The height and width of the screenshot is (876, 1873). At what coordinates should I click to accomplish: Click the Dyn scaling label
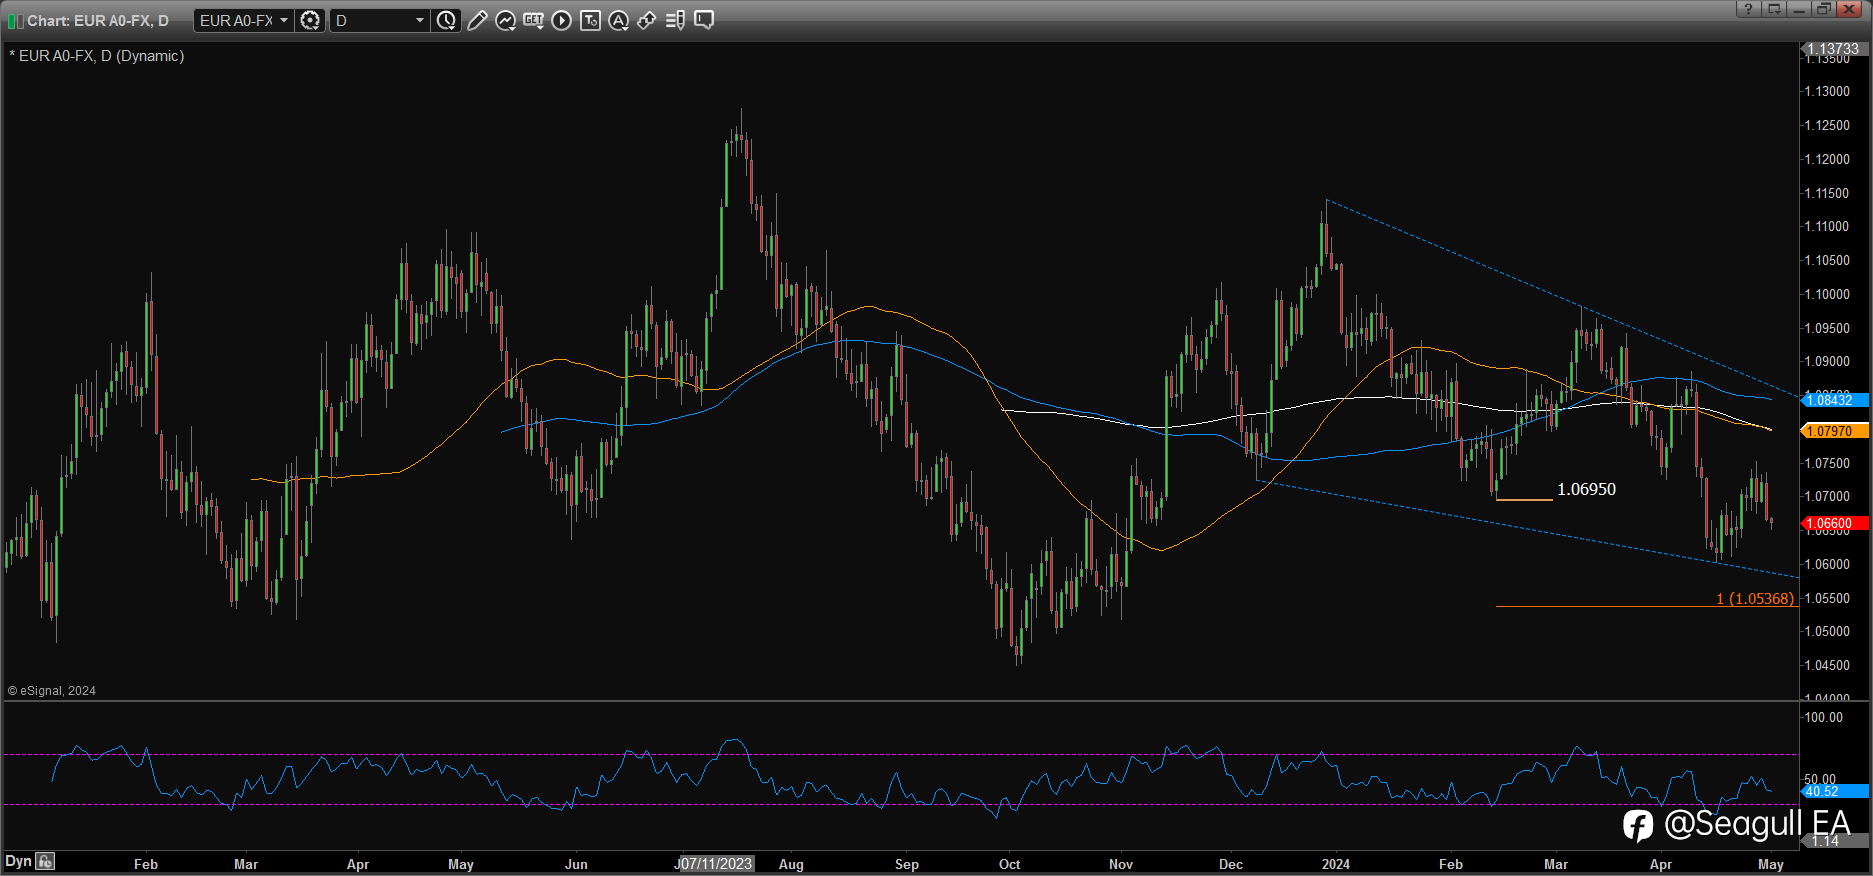point(18,861)
